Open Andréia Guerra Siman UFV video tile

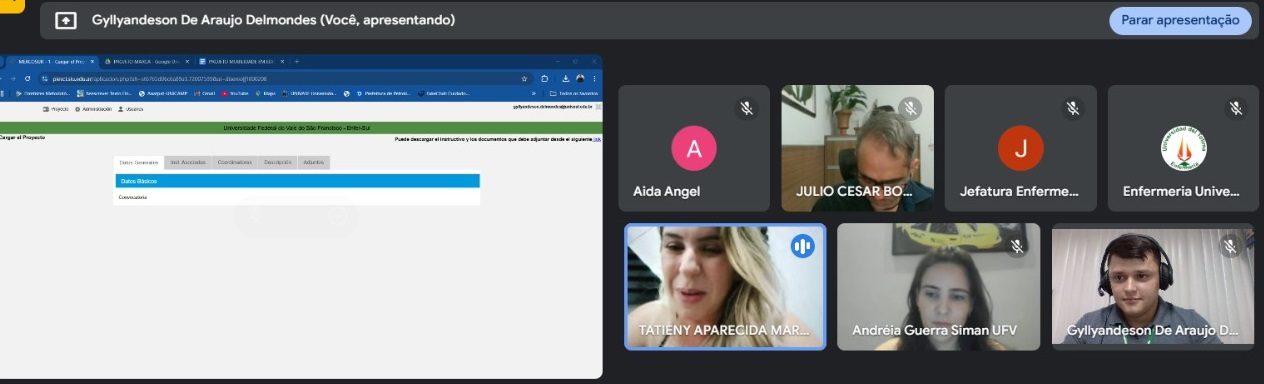coord(939,286)
